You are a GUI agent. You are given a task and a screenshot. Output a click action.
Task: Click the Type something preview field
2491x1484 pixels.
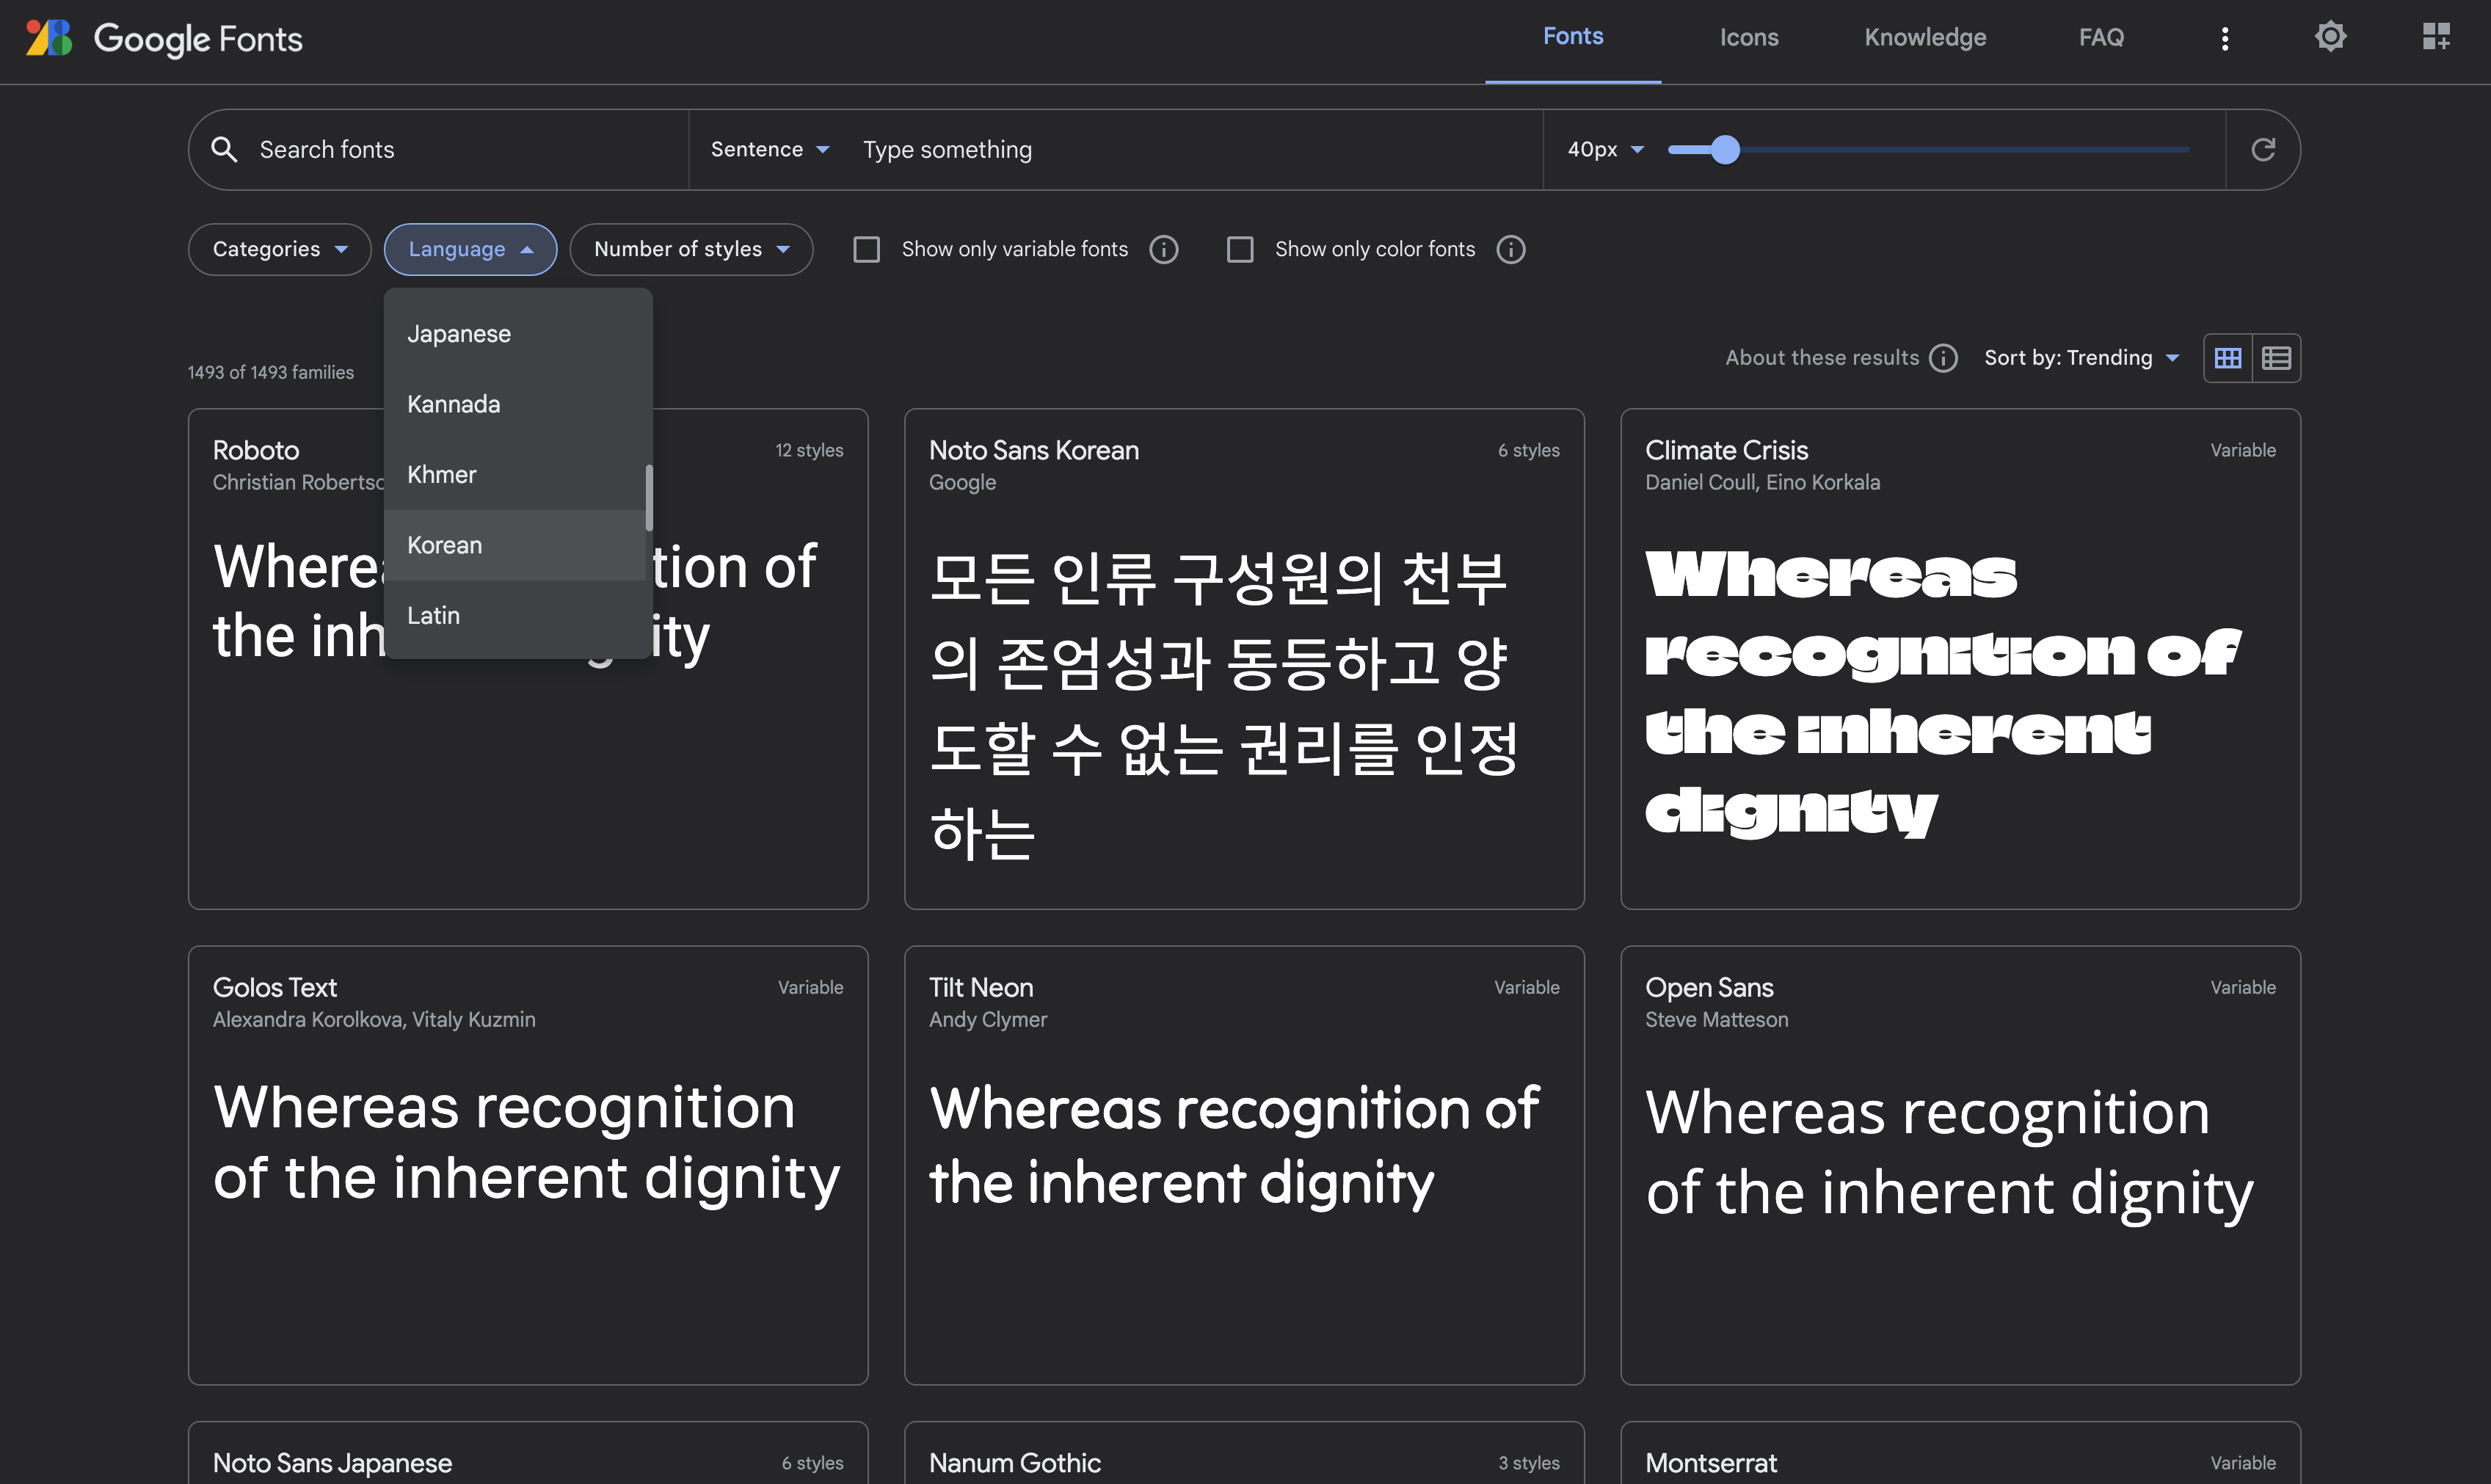tap(1195, 149)
